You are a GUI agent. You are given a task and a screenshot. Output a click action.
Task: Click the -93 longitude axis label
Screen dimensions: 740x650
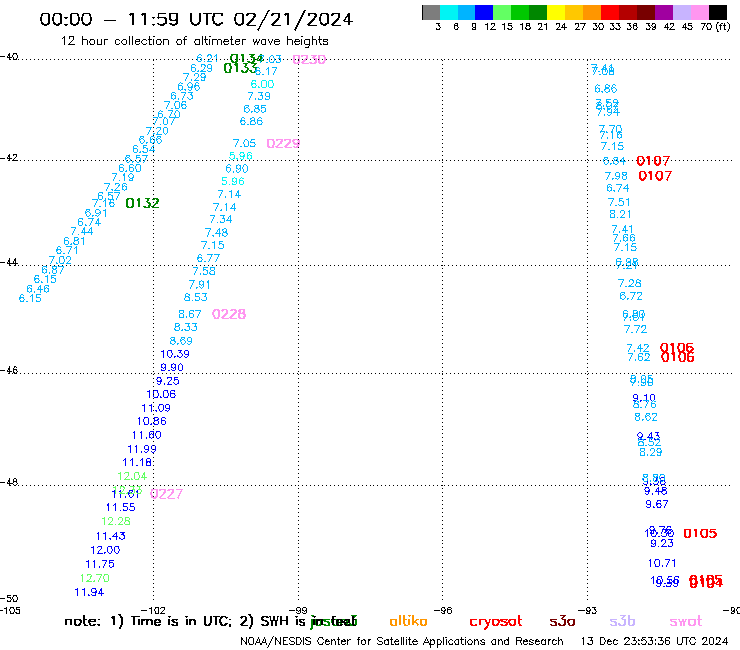tap(588, 610)
